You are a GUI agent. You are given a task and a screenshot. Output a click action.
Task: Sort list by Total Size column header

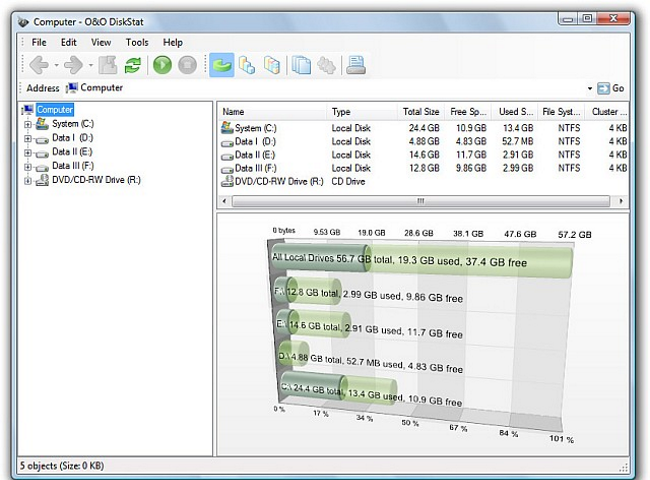[x=421, y=112]
